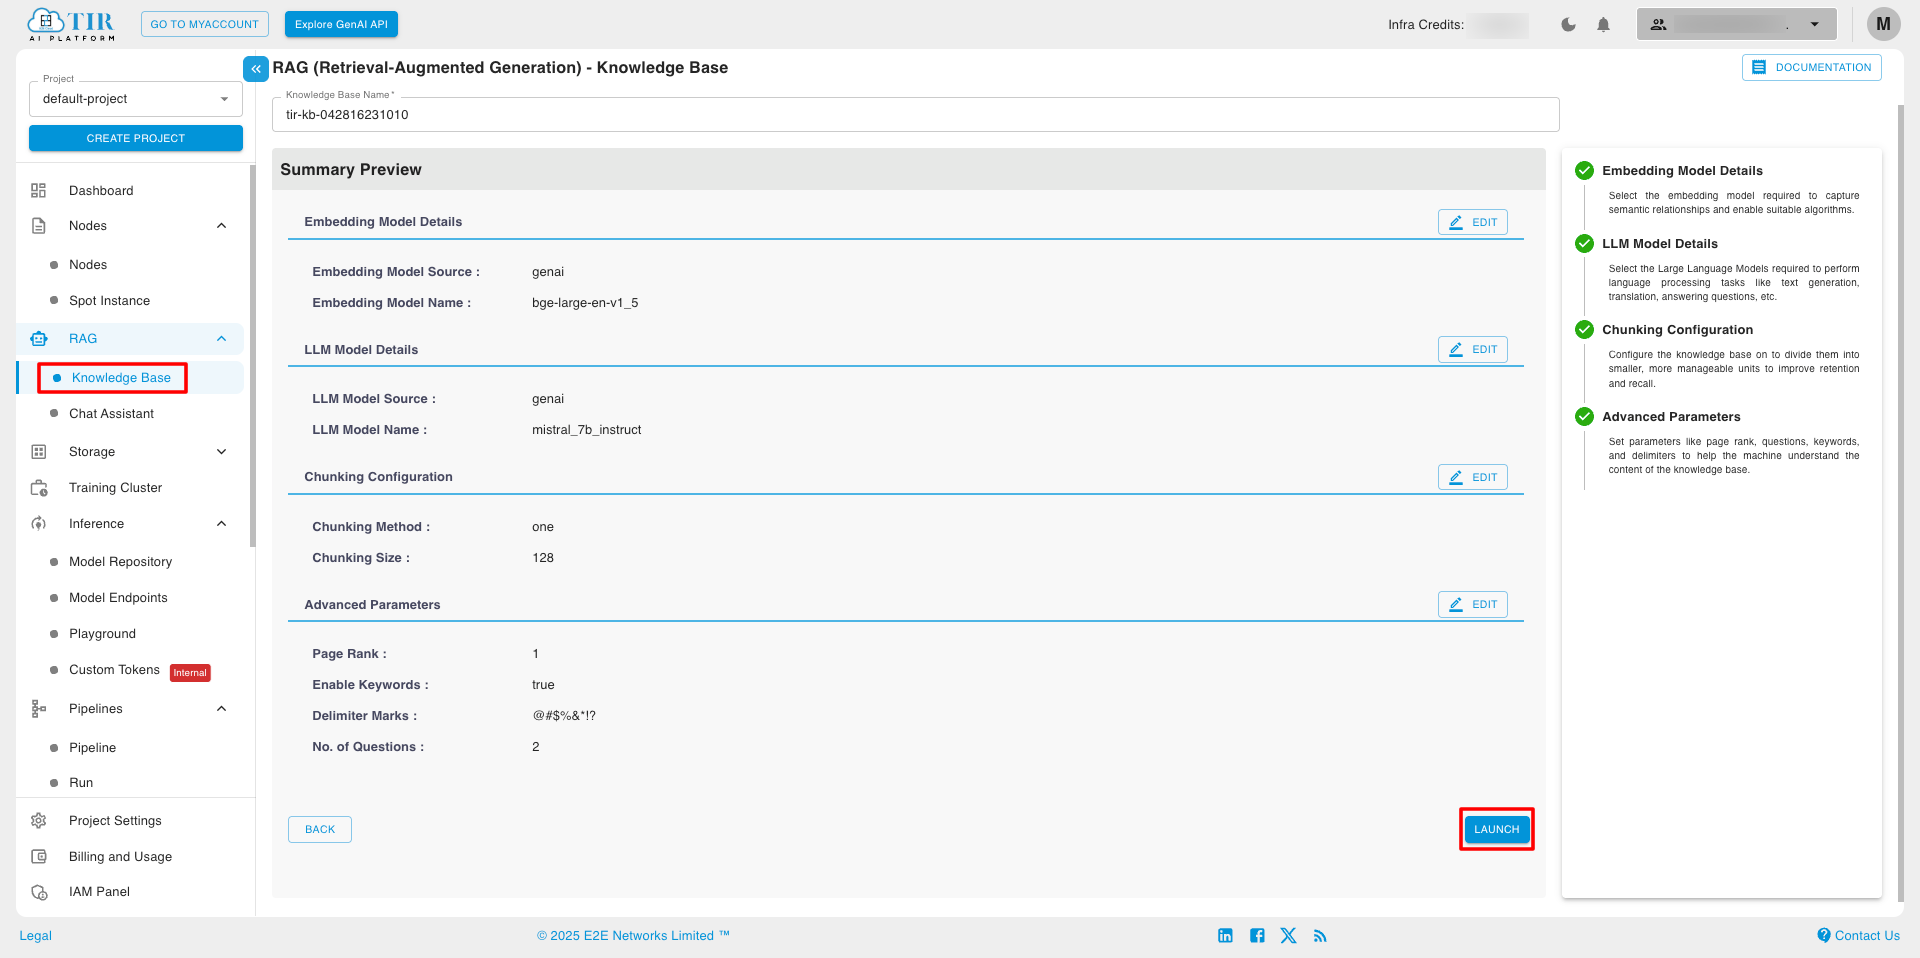
Task: Click the user avatar M icon
Action: (x=1883, y=24)
